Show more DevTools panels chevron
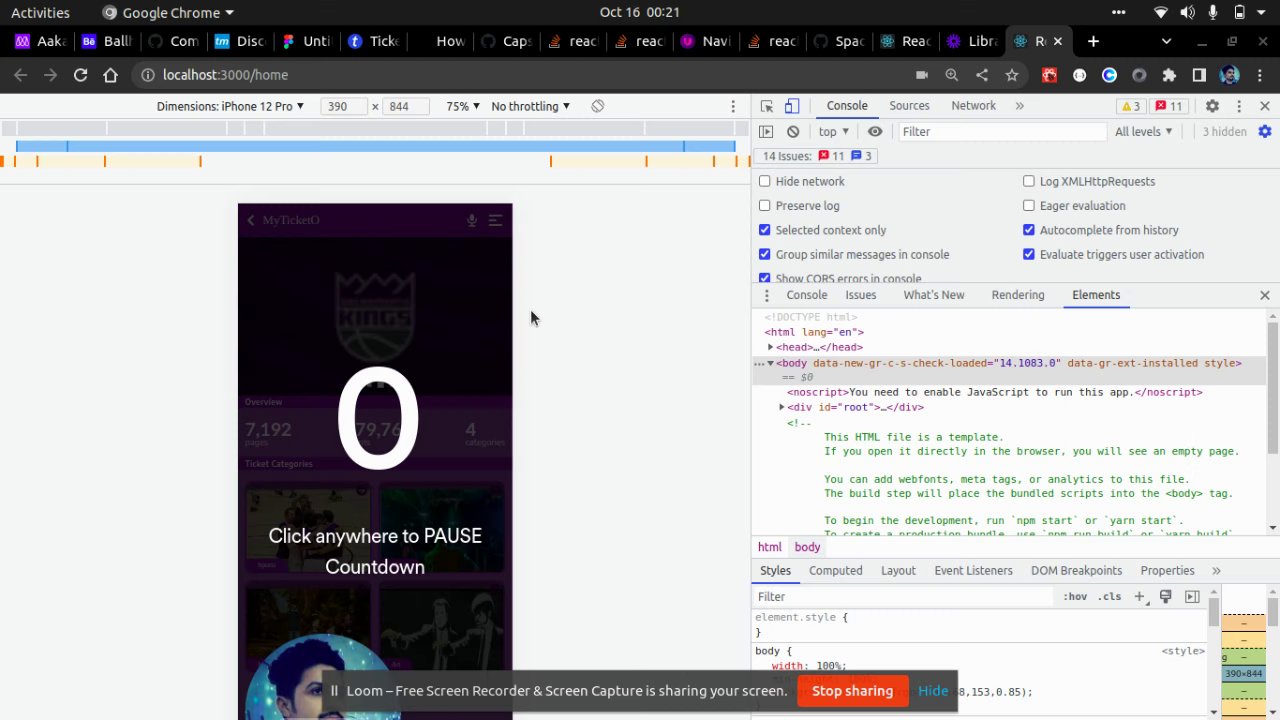 coord(1020,106)
